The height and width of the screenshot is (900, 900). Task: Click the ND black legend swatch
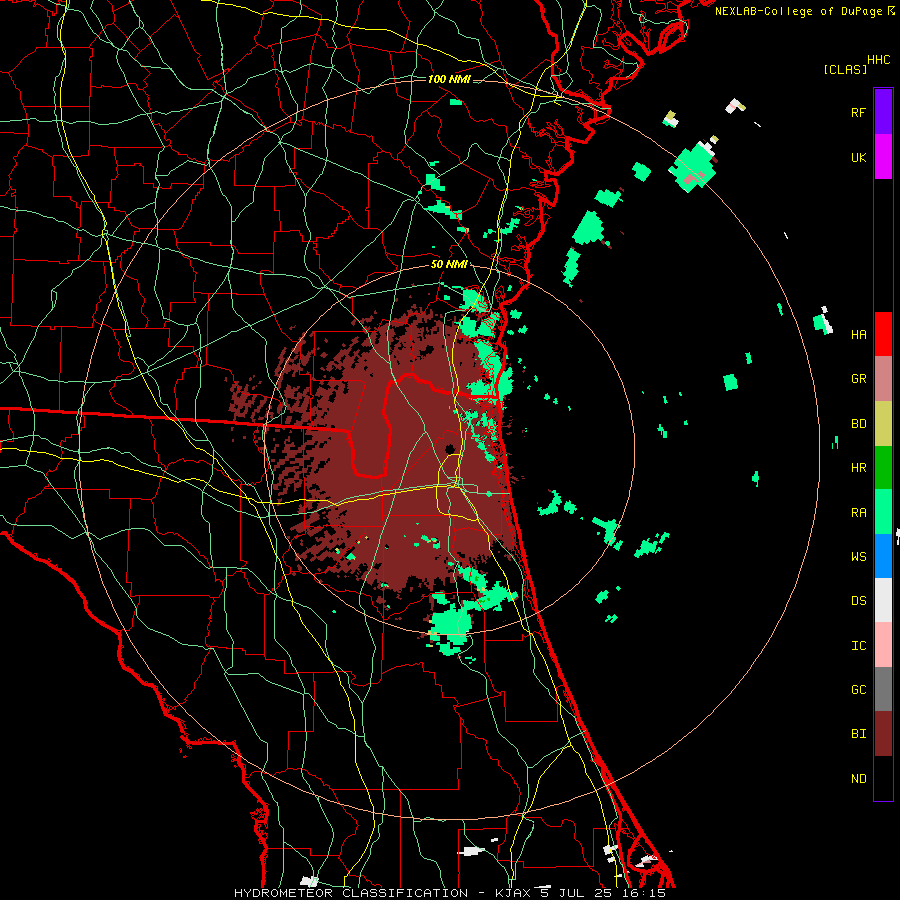(x=883, y=778)
